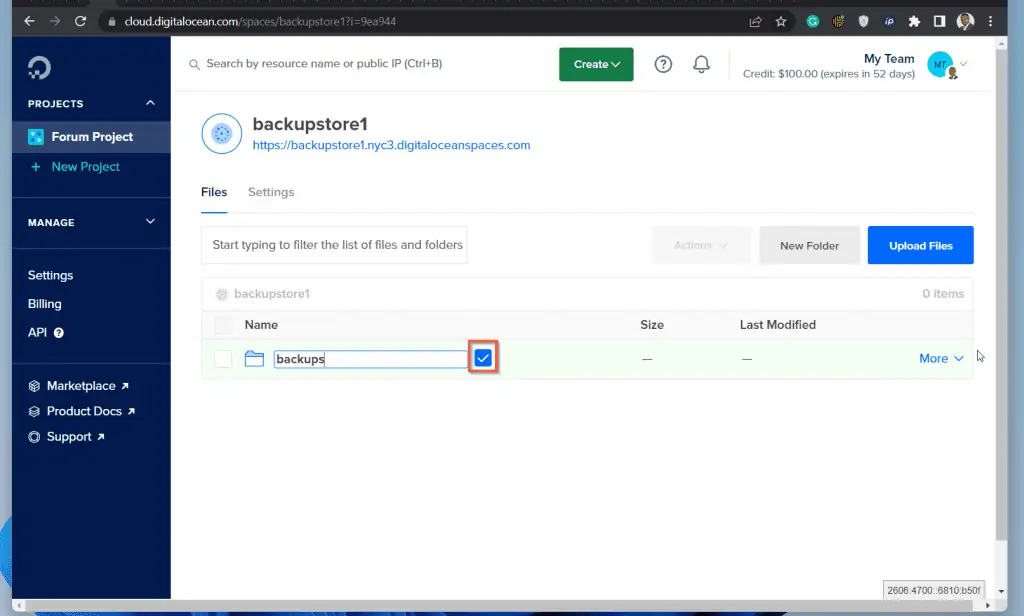Click the New Folder button
Image resolution: width=1024 pixels, height=616 pixels.
coord(809,246)
